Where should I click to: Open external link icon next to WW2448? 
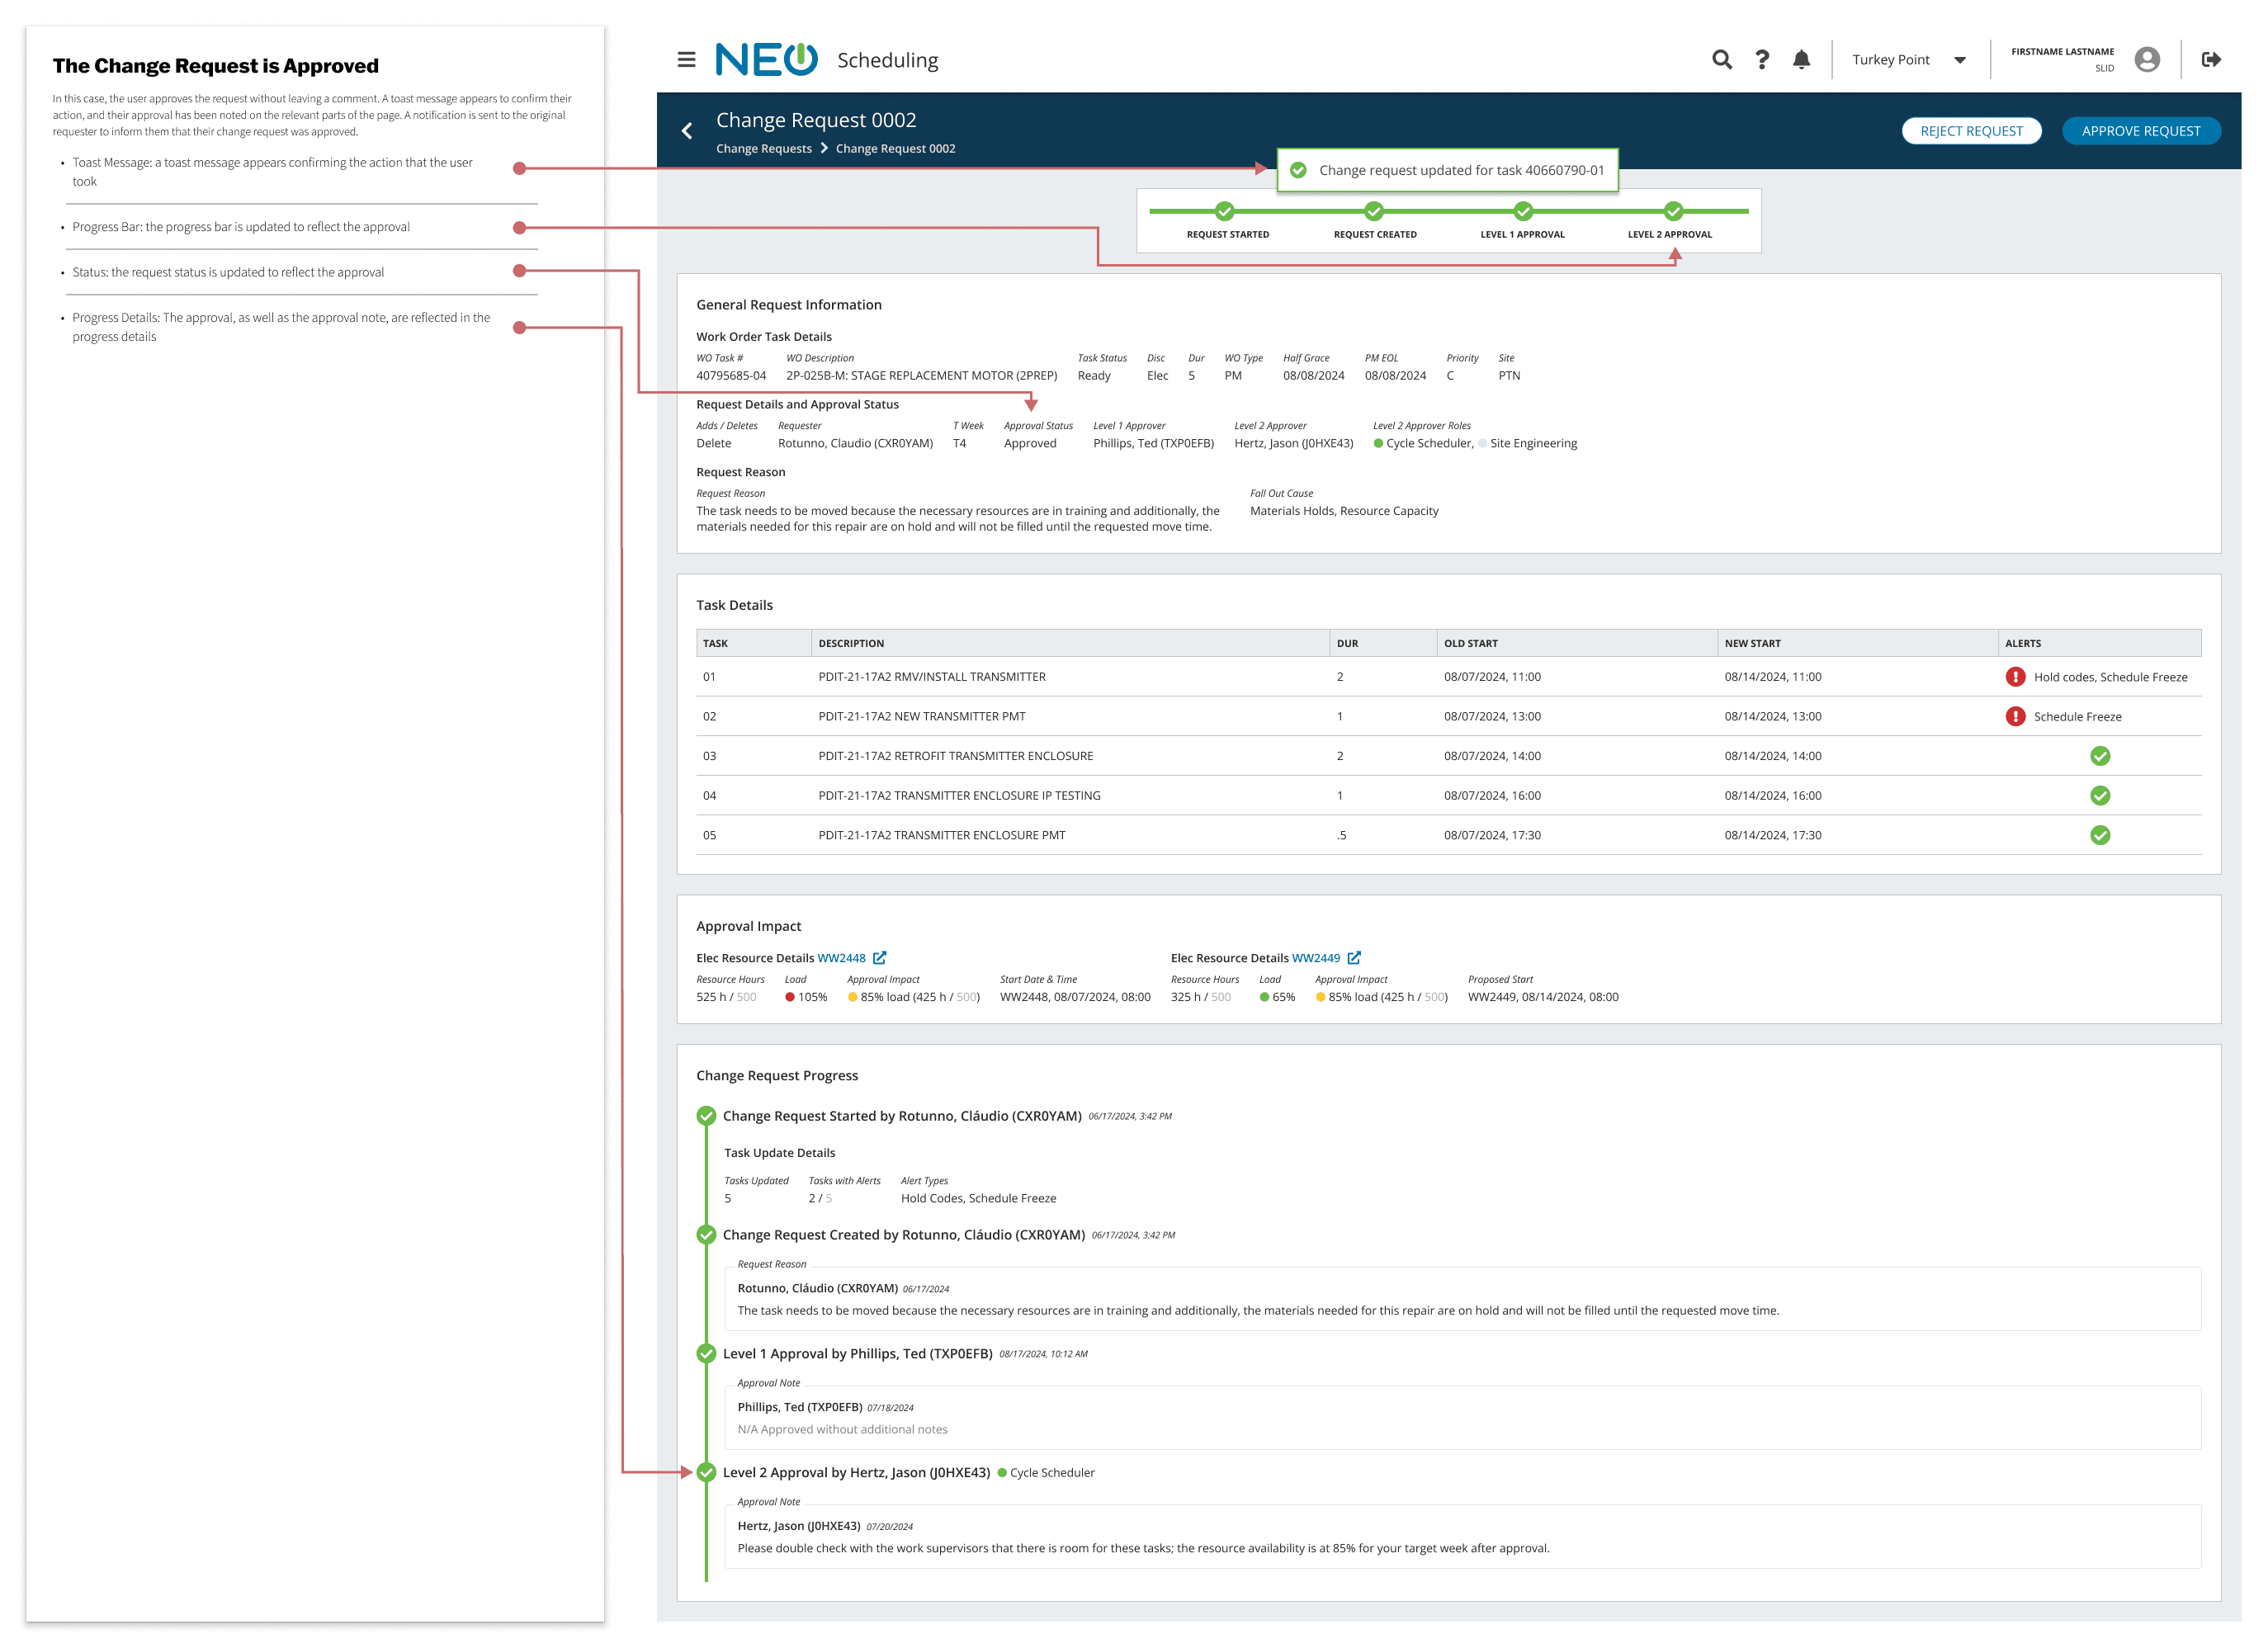(879, 958)
